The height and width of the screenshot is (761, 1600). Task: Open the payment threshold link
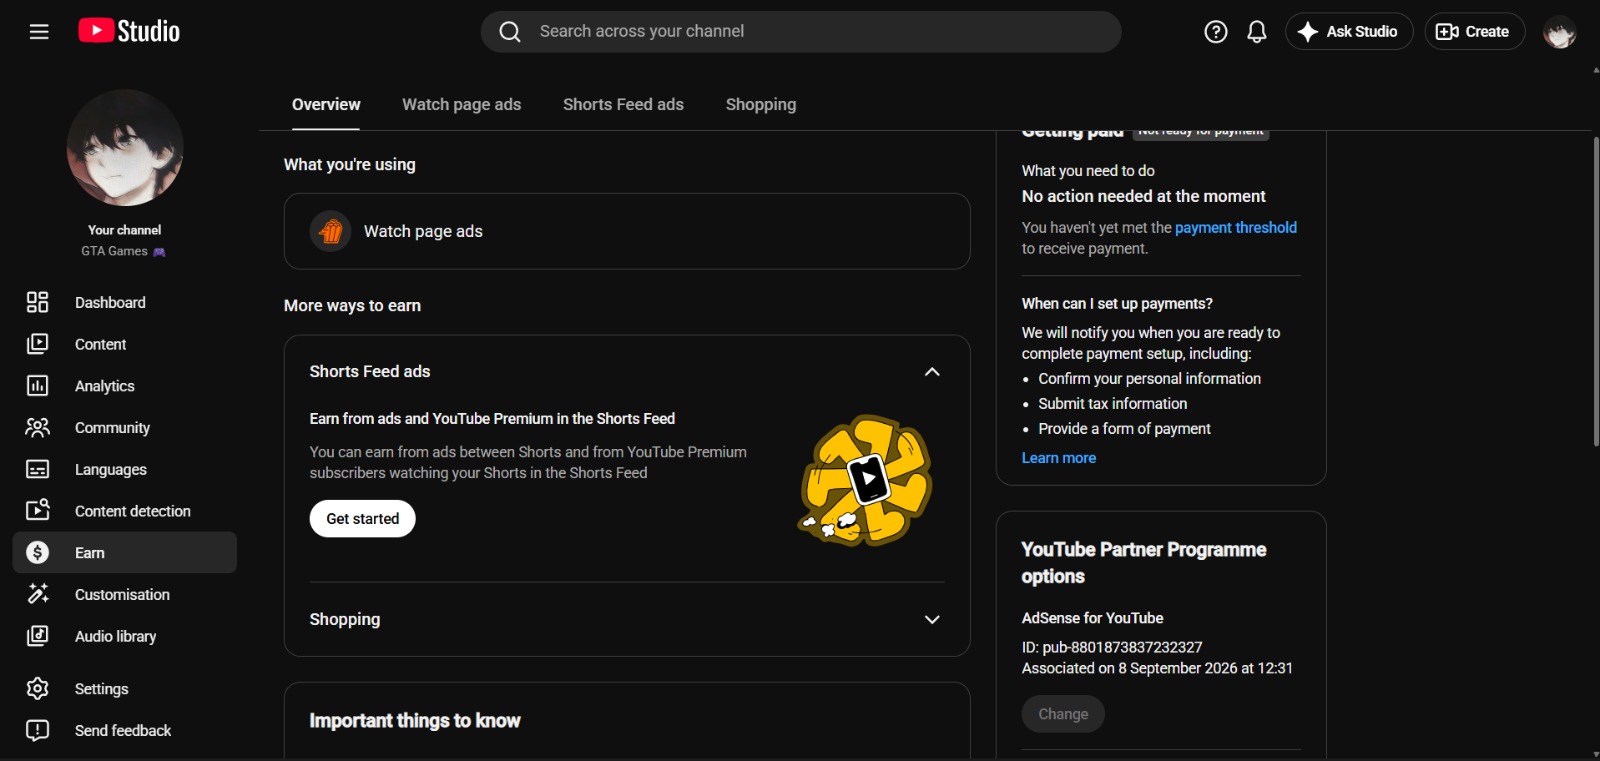[1236, 228]
